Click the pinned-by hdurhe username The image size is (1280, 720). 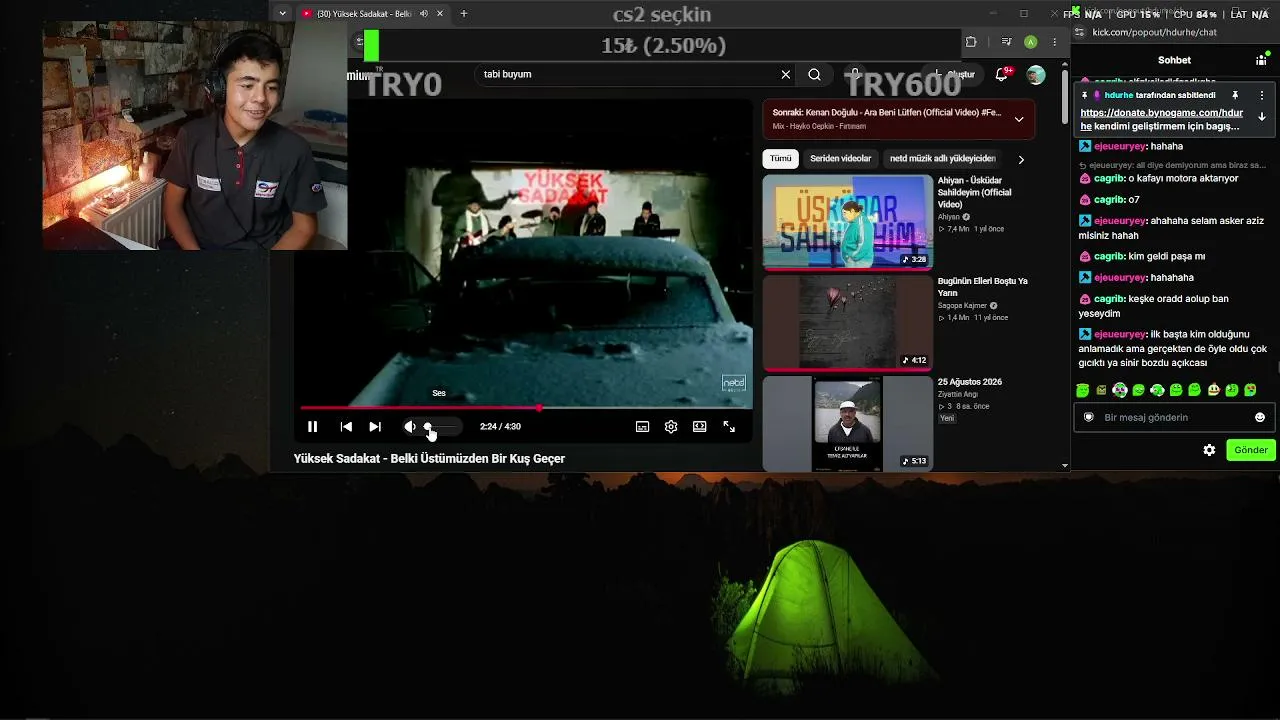pyautogui.click(x=1119, y=95)
